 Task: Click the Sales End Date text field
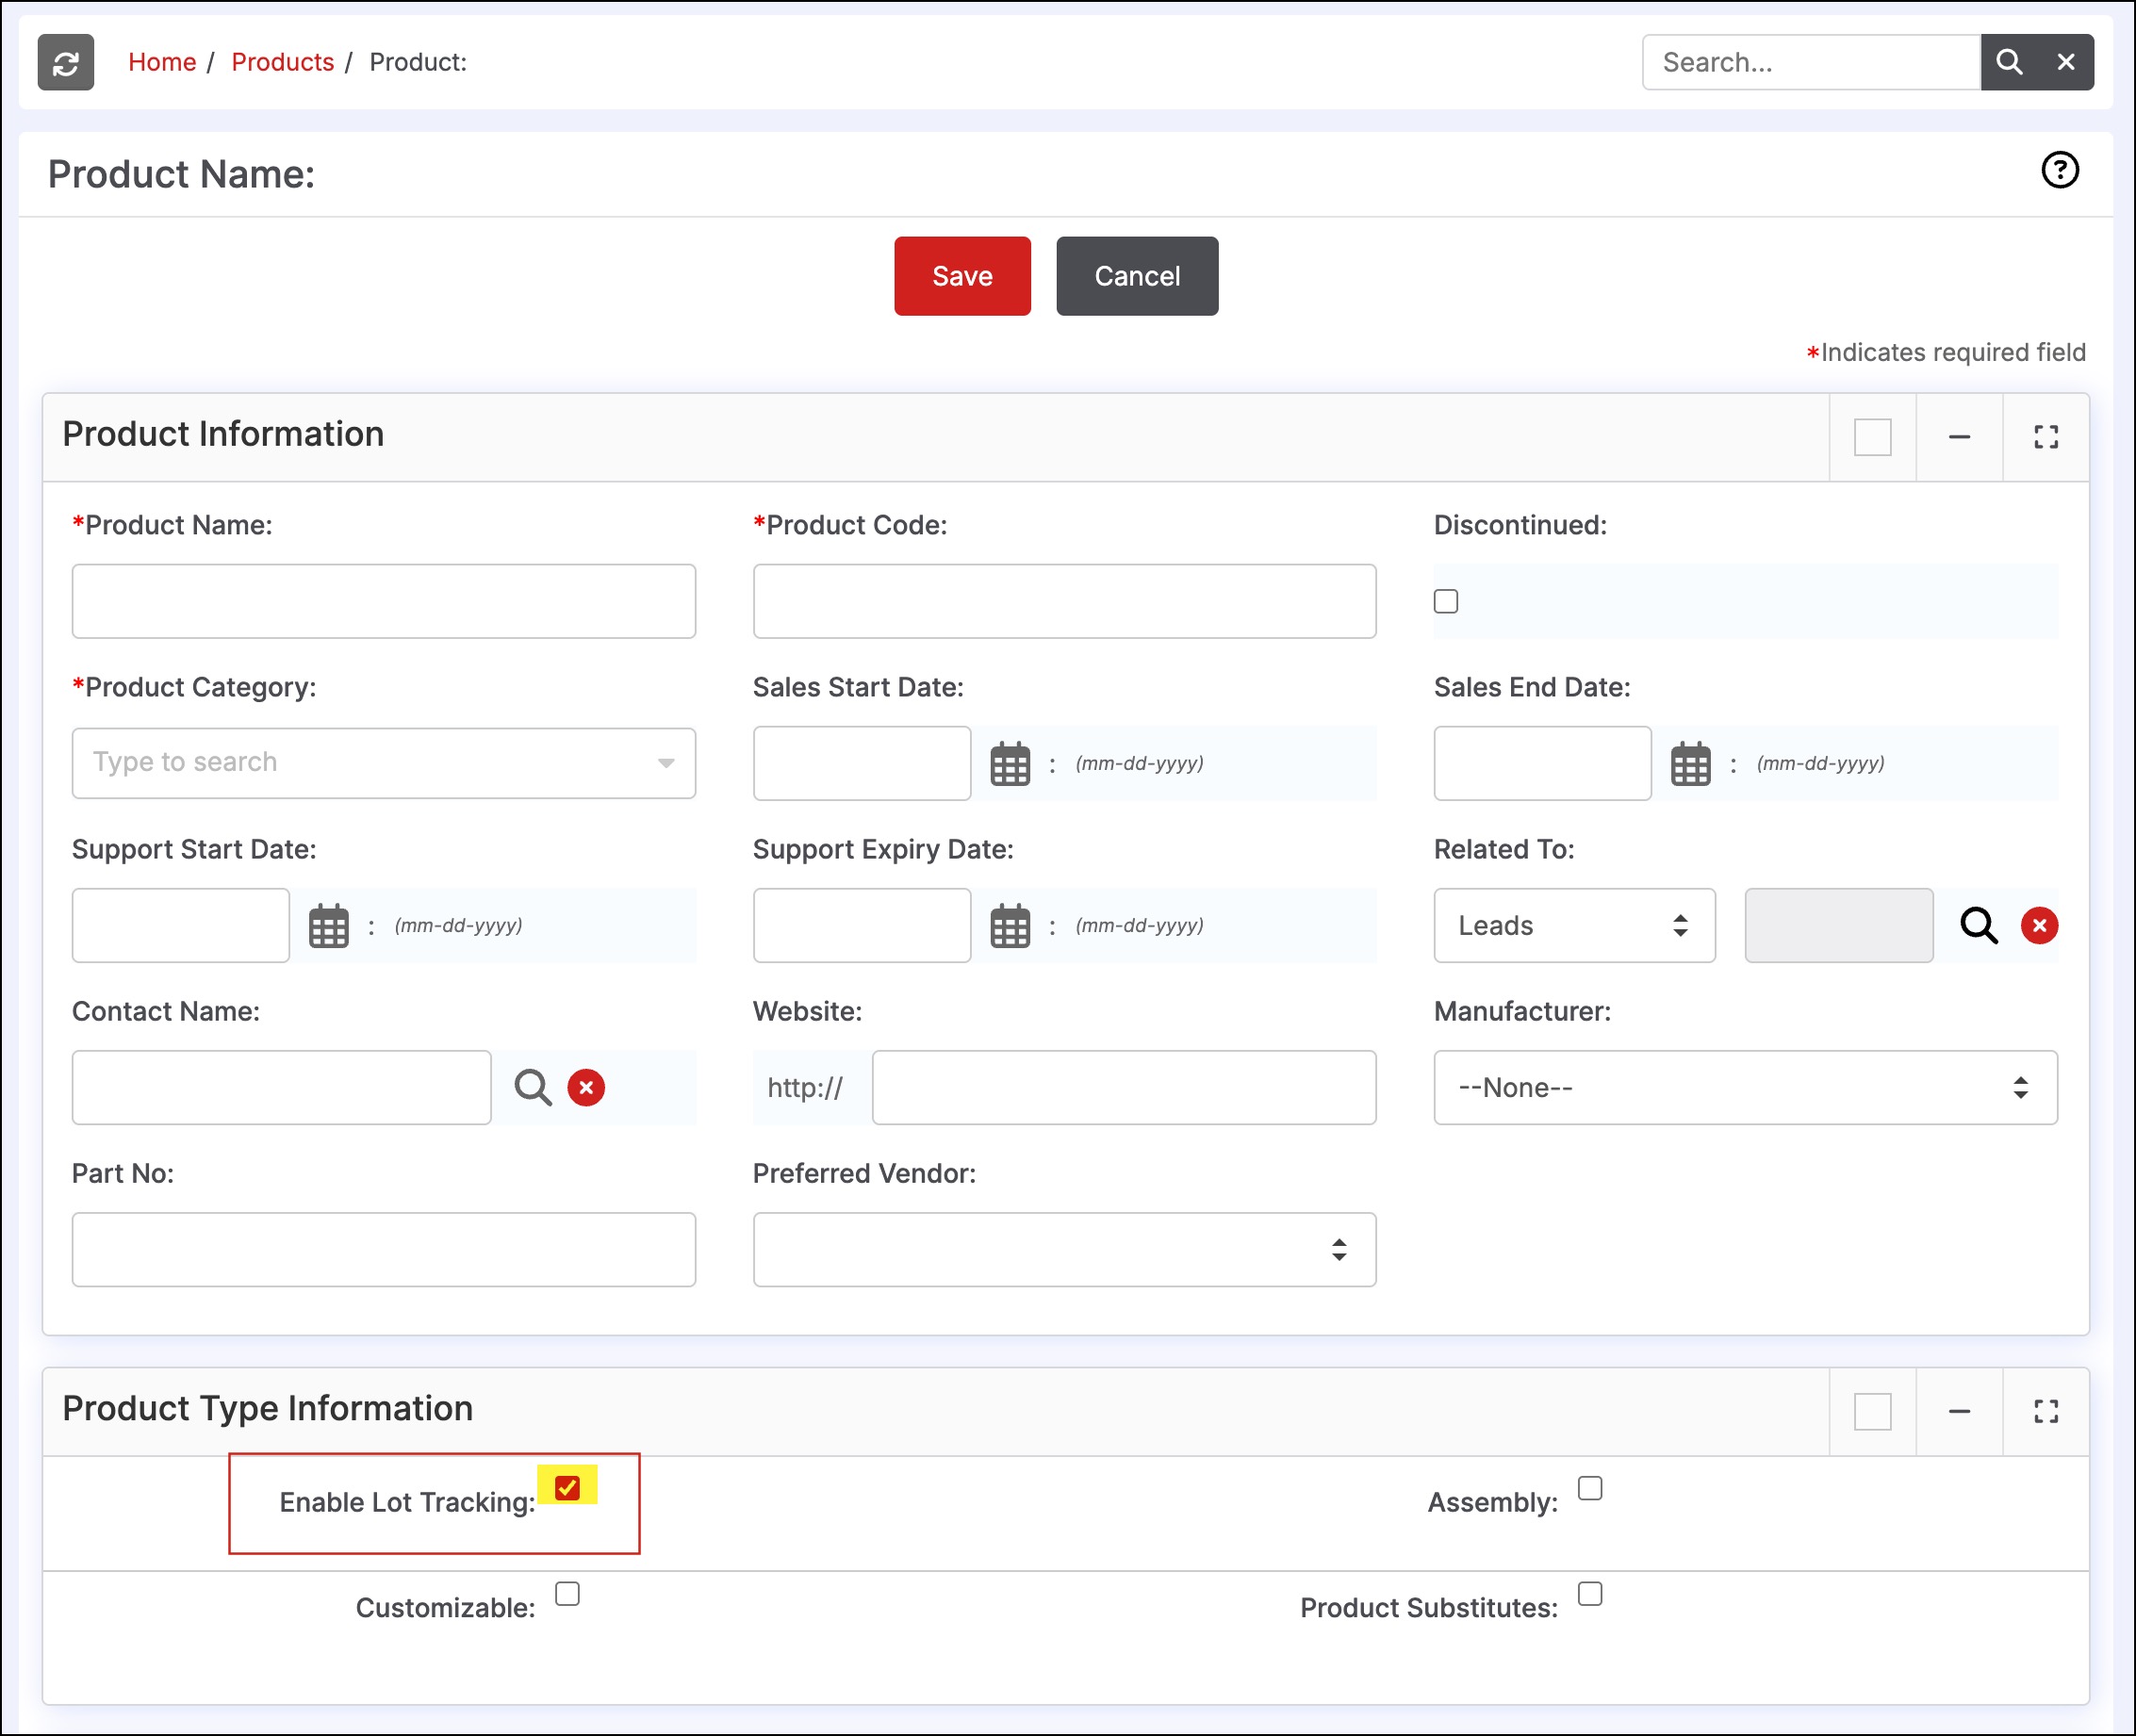point(1542,764)
